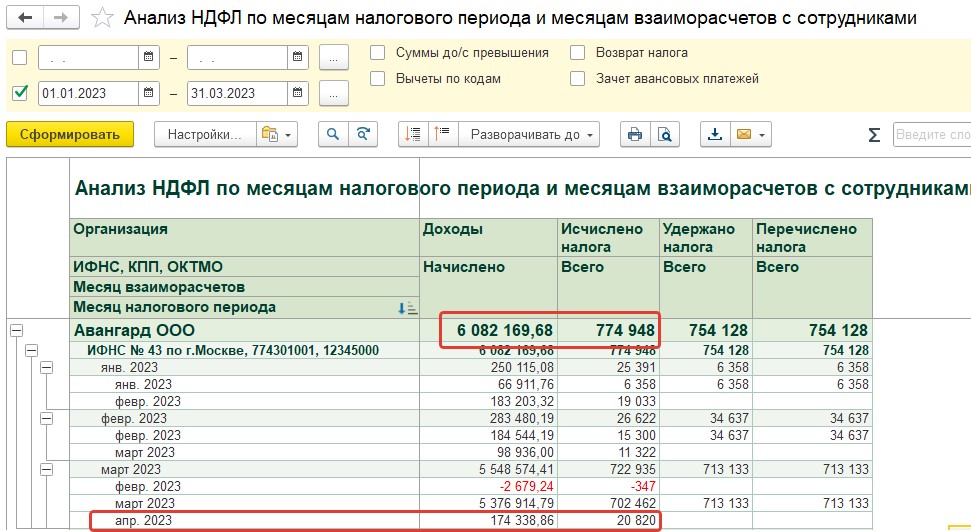
Task: Add report to favorites with star icon
Action: (x=102, y=18)
